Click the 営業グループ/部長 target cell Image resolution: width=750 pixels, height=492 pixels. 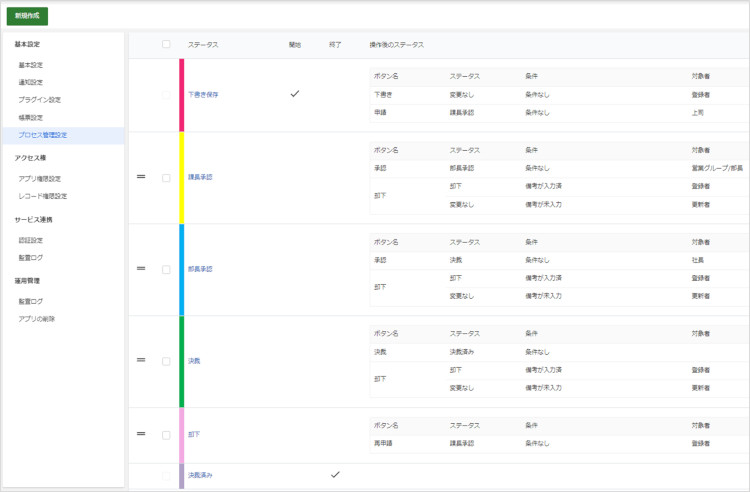point(717,168)
